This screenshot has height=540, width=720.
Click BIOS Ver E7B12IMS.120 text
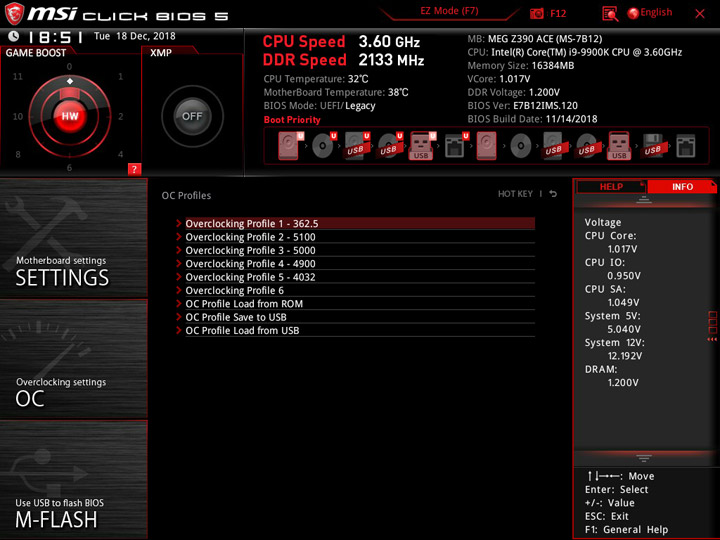point(523,106)
